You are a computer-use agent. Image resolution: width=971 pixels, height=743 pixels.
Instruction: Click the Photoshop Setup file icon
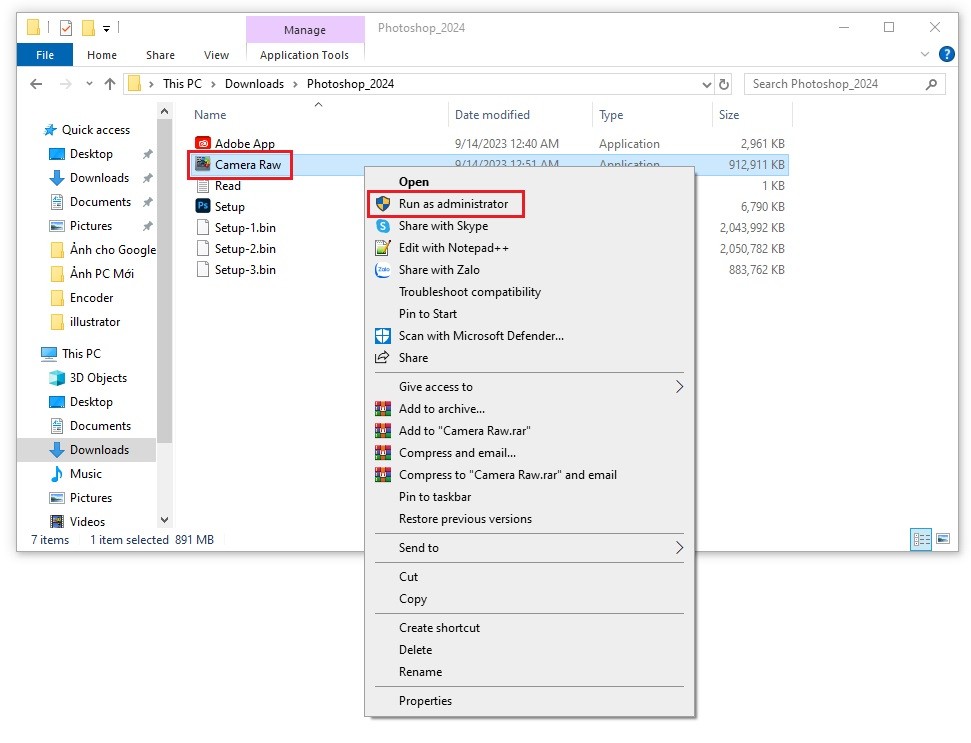[203, 207]
